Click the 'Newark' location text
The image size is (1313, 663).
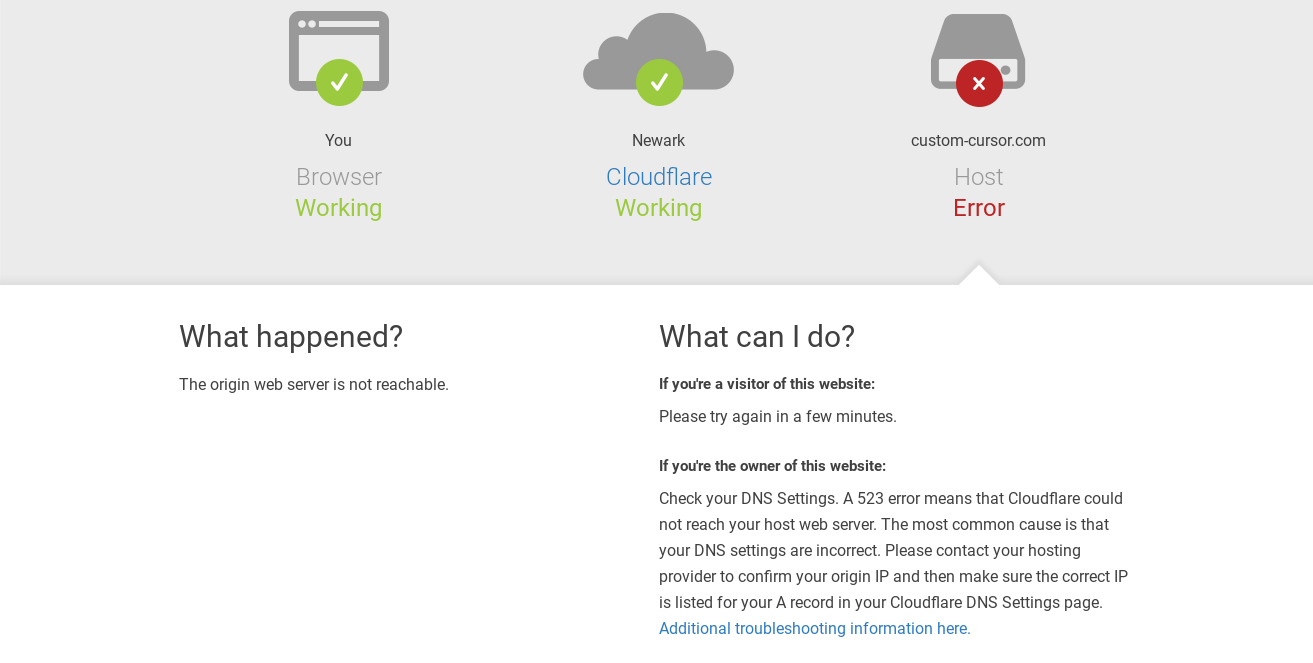click(x=658, y=141)
